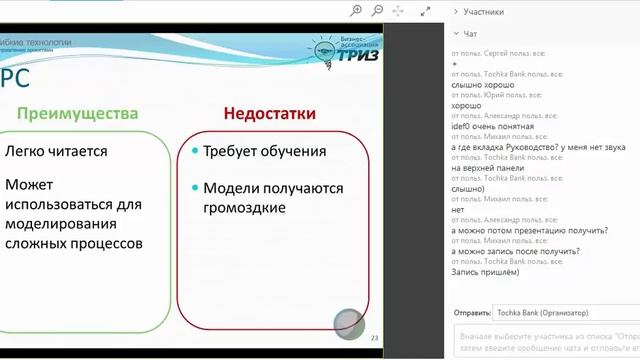640x360 pixels.
Task: Click the bullet 'Требует обучения'
Action: coord(264,151)
